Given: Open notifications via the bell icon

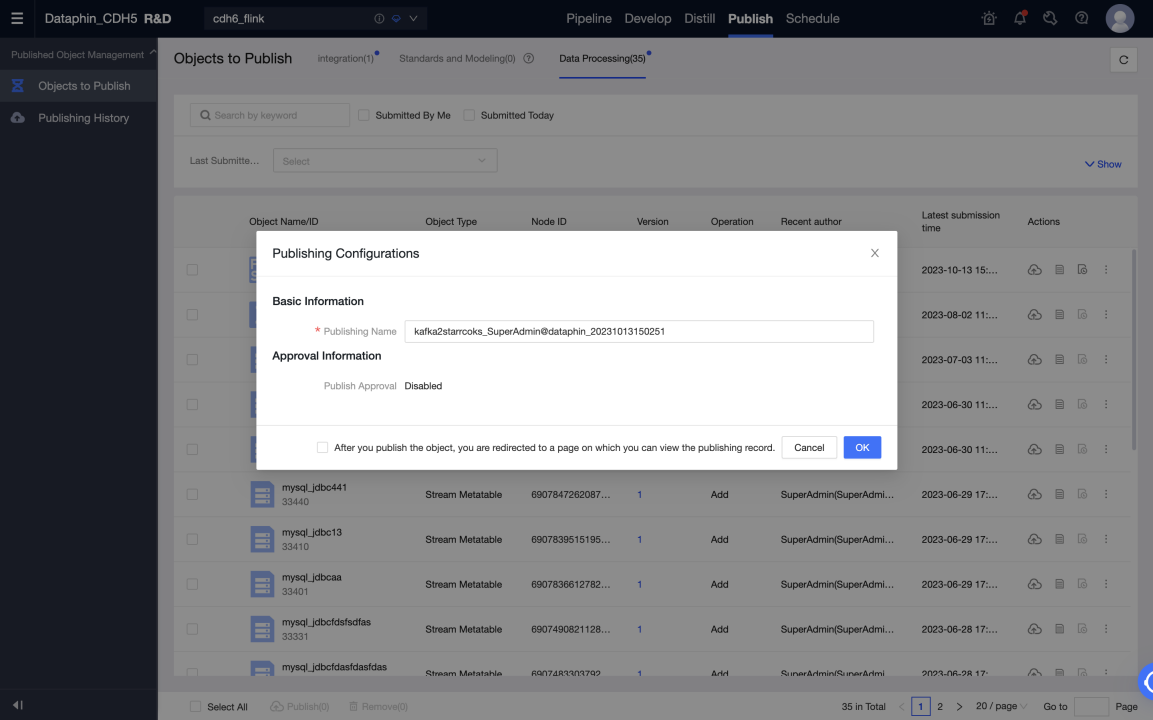Looking at the screenshot, I should 1020,18.
